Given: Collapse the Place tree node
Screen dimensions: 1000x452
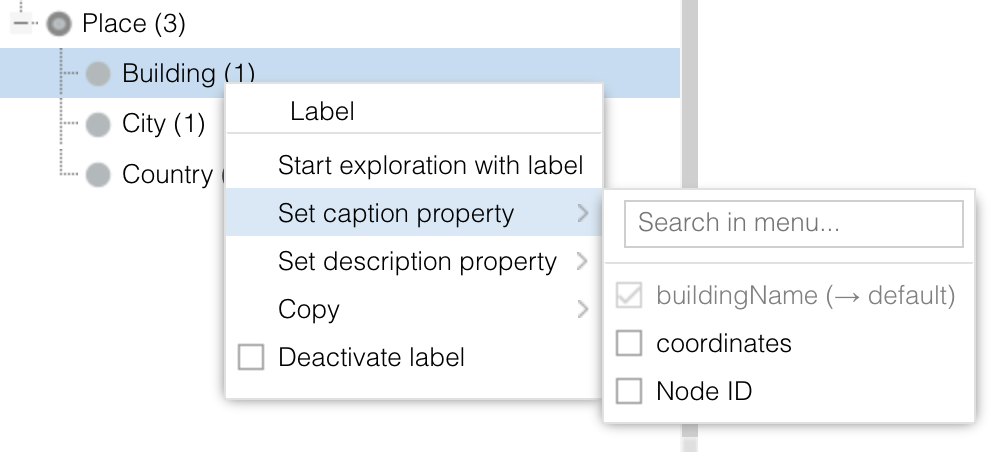Looking at the screenshot, I should click(26, 23).
